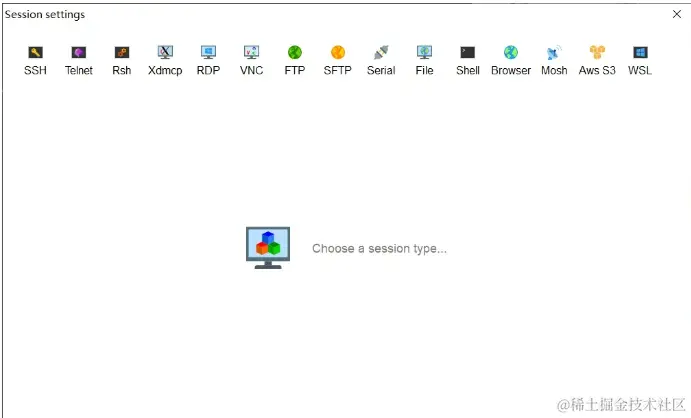Open Xdmcp session settings
The width and height of the screenshot is (691, 418).
(x=165, y=52)
